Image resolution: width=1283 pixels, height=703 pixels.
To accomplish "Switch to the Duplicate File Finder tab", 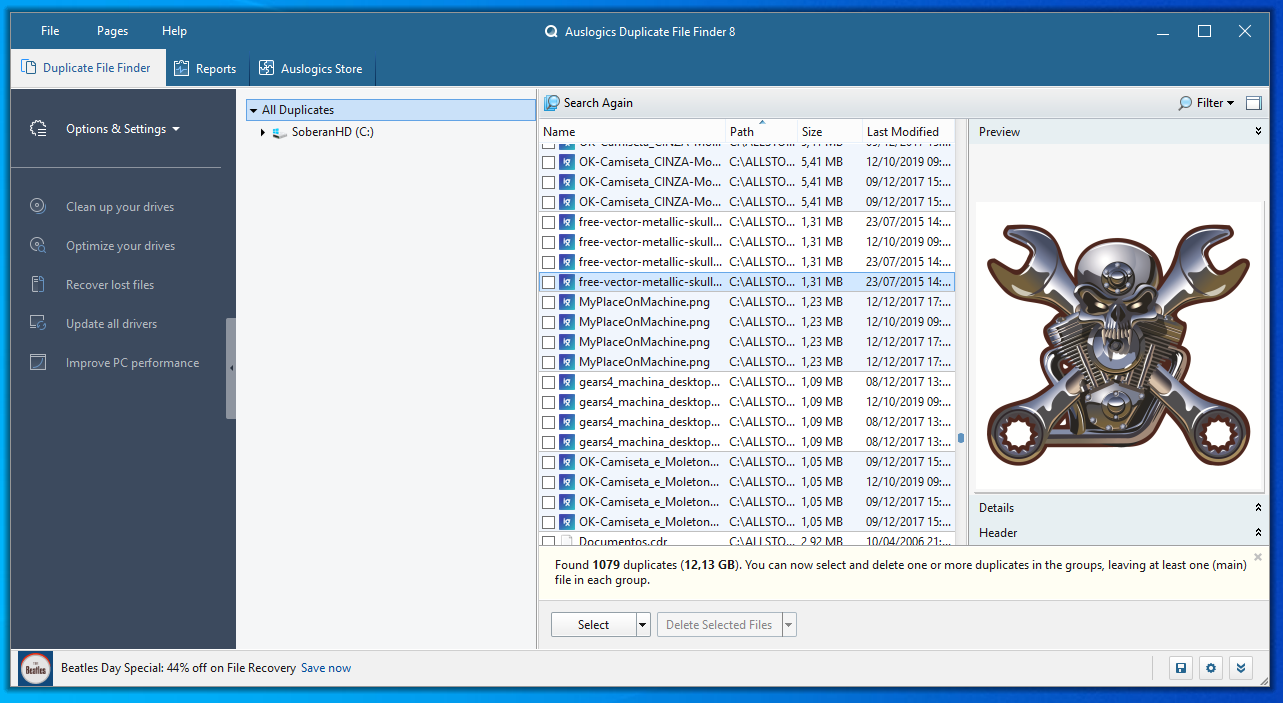I will point(86,68).
